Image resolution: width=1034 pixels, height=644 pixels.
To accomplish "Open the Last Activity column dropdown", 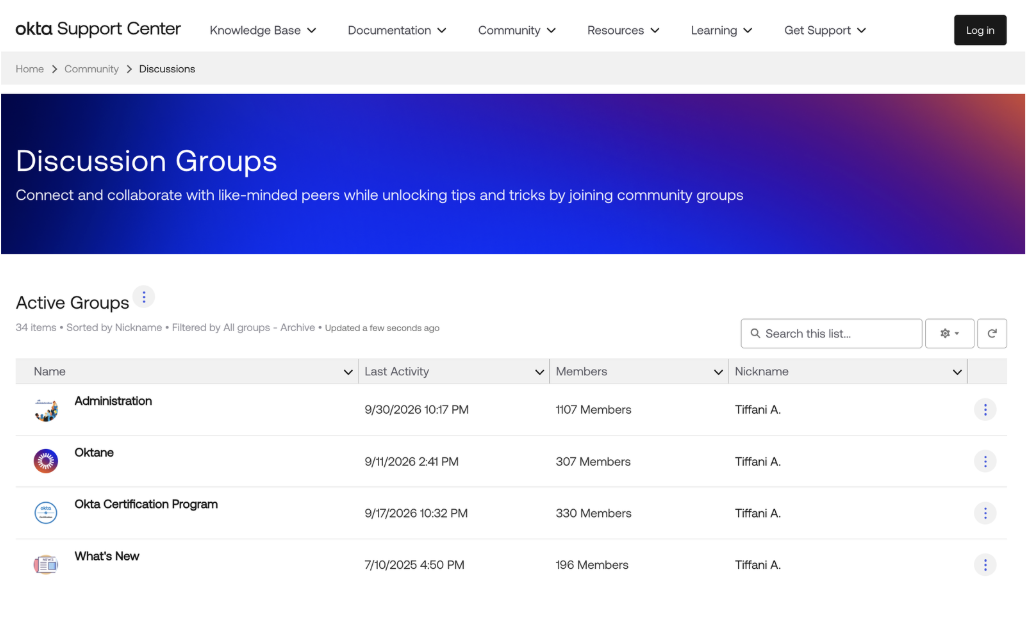I will 539,372.
